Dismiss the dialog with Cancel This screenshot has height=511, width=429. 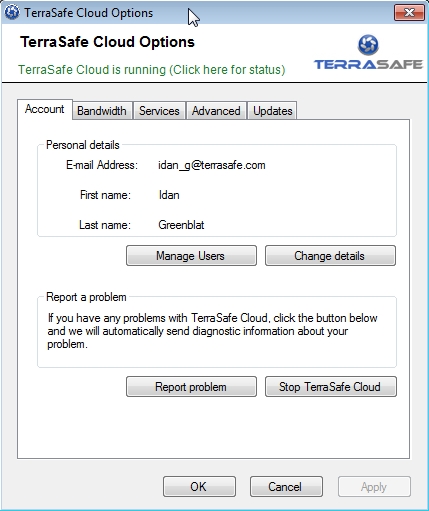[286, 487]
